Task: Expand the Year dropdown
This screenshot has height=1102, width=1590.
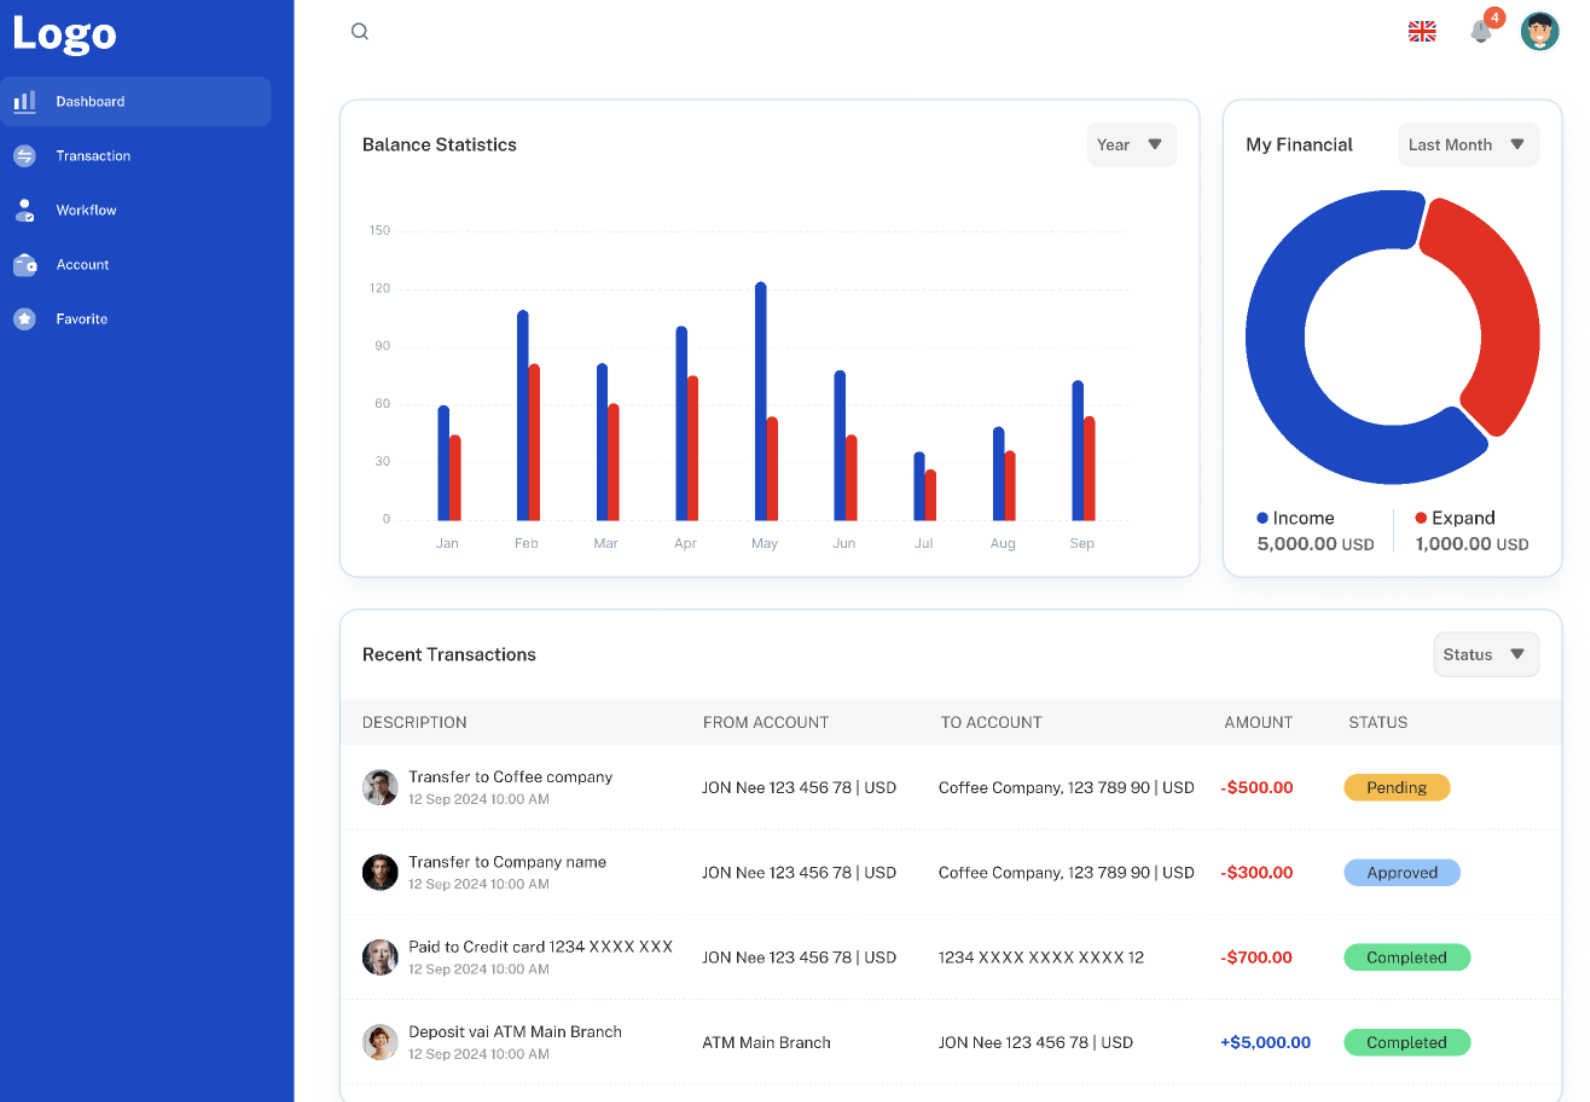Action: coord(1130,145)
